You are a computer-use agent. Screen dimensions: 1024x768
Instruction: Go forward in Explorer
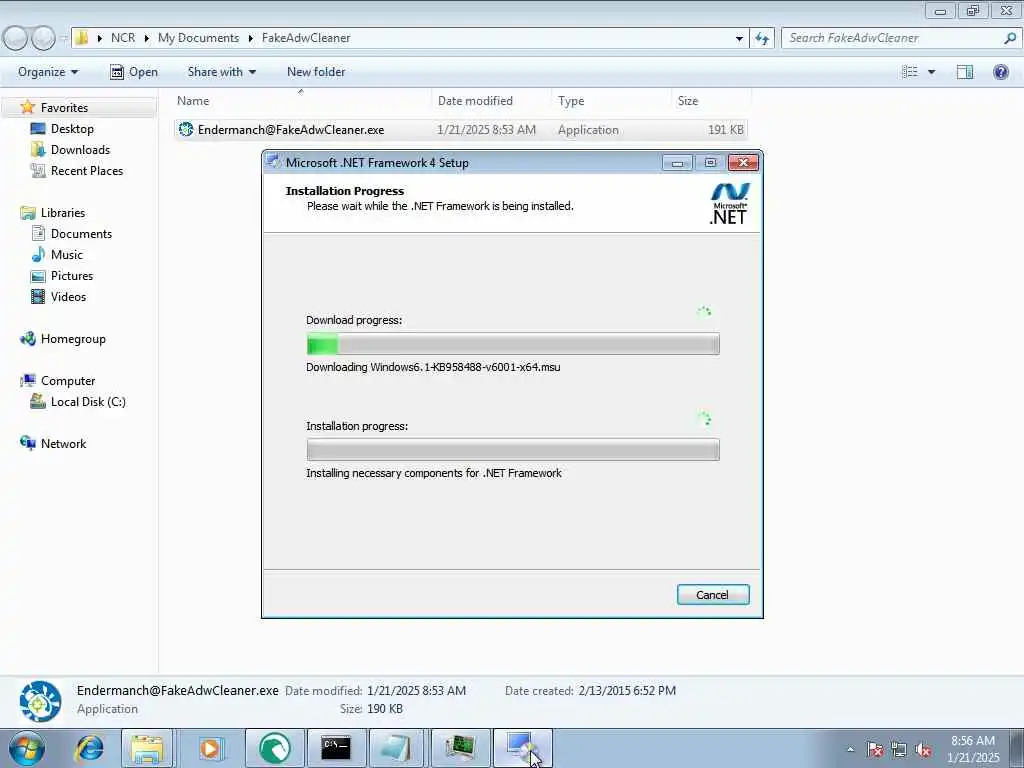43,39
